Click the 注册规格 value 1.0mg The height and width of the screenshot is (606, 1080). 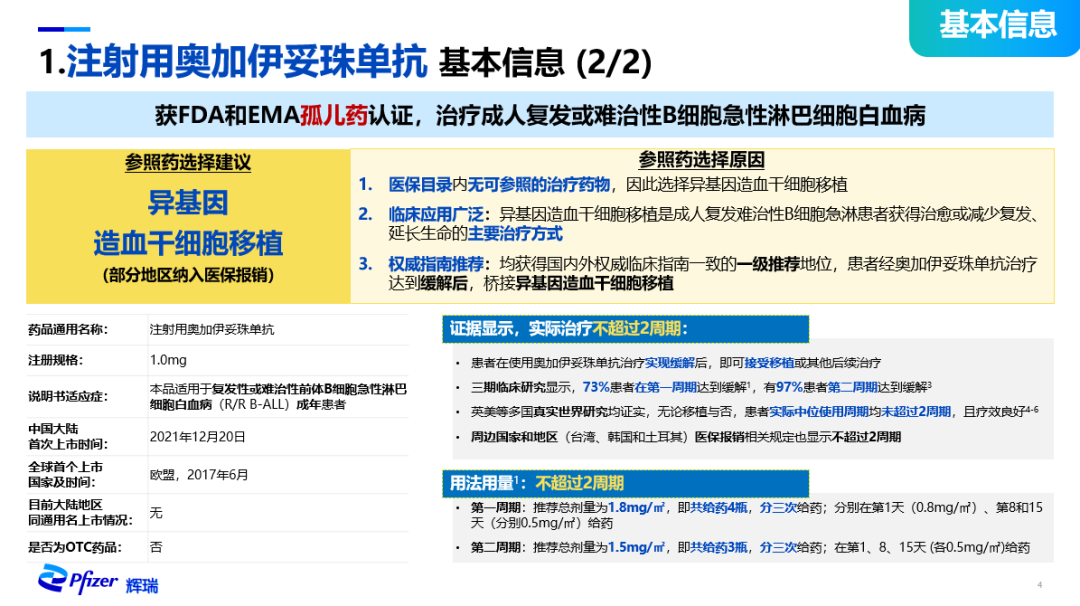point(166,360)
